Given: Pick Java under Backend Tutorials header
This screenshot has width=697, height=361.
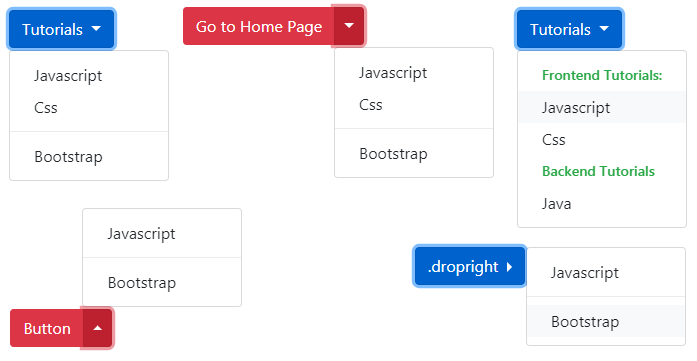Looking at the screenshot, I should tap(602, 204).
